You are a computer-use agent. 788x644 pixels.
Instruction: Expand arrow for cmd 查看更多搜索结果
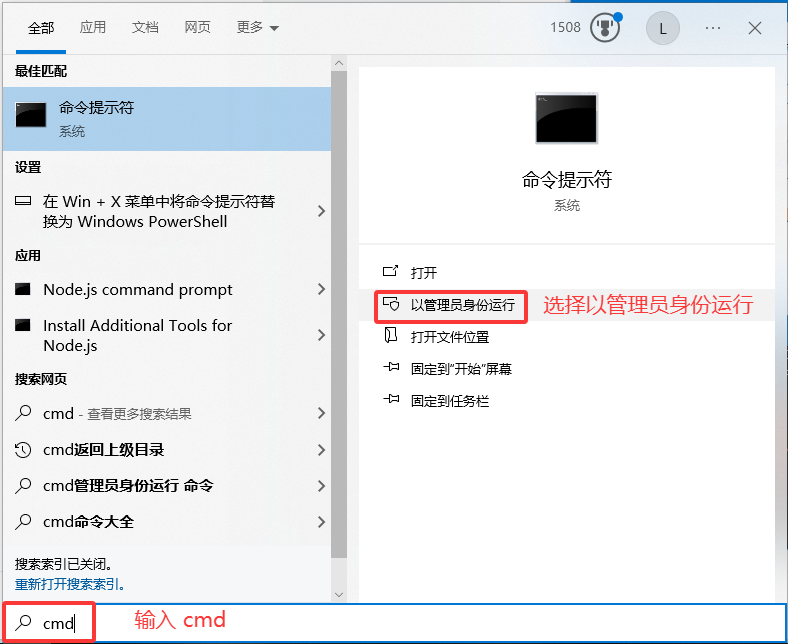pyautogui.click(x=322, y=413)
